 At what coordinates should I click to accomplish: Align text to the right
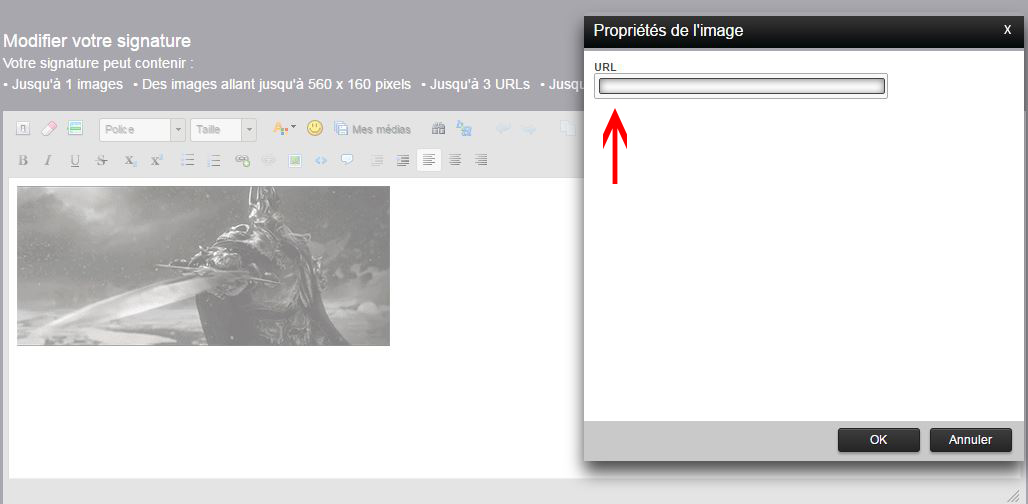coord(481,160)
